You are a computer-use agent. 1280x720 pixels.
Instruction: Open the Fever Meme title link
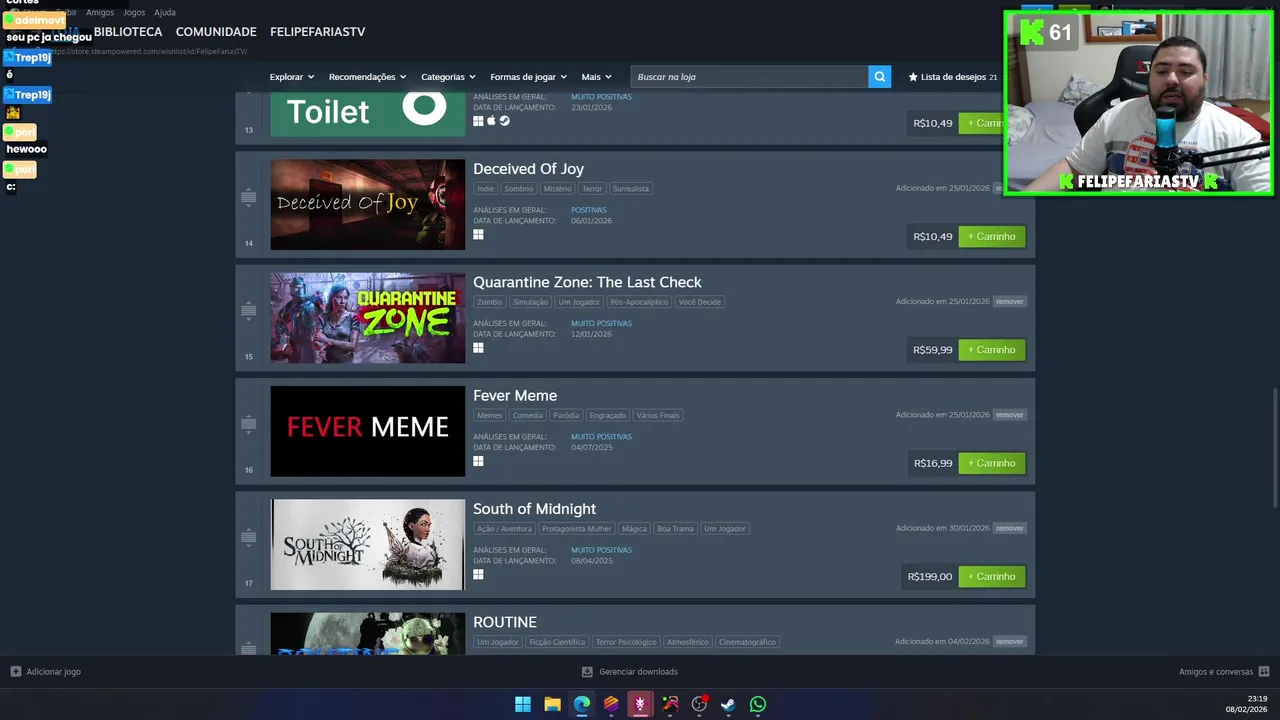coord(515,396)
